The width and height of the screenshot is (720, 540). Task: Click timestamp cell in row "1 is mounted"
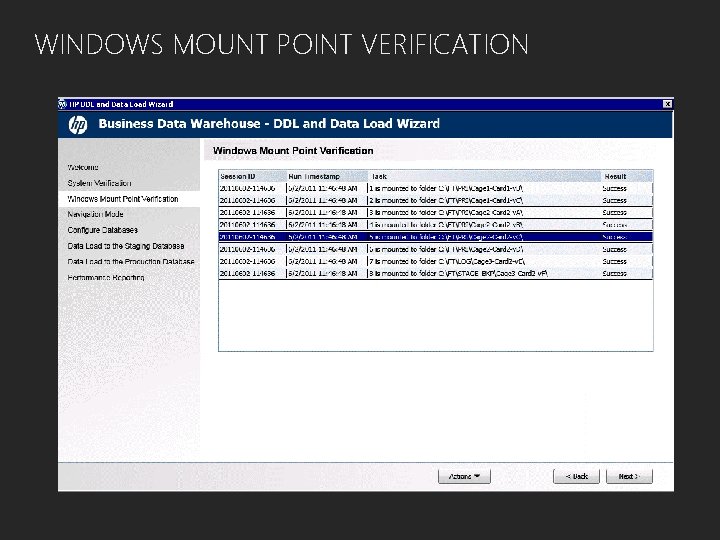tap(323, 188)
